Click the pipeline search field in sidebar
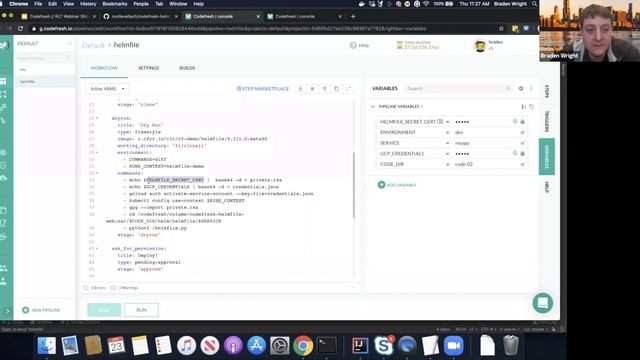Viewport: 640px width, 360px height. [x=44, y=58]
